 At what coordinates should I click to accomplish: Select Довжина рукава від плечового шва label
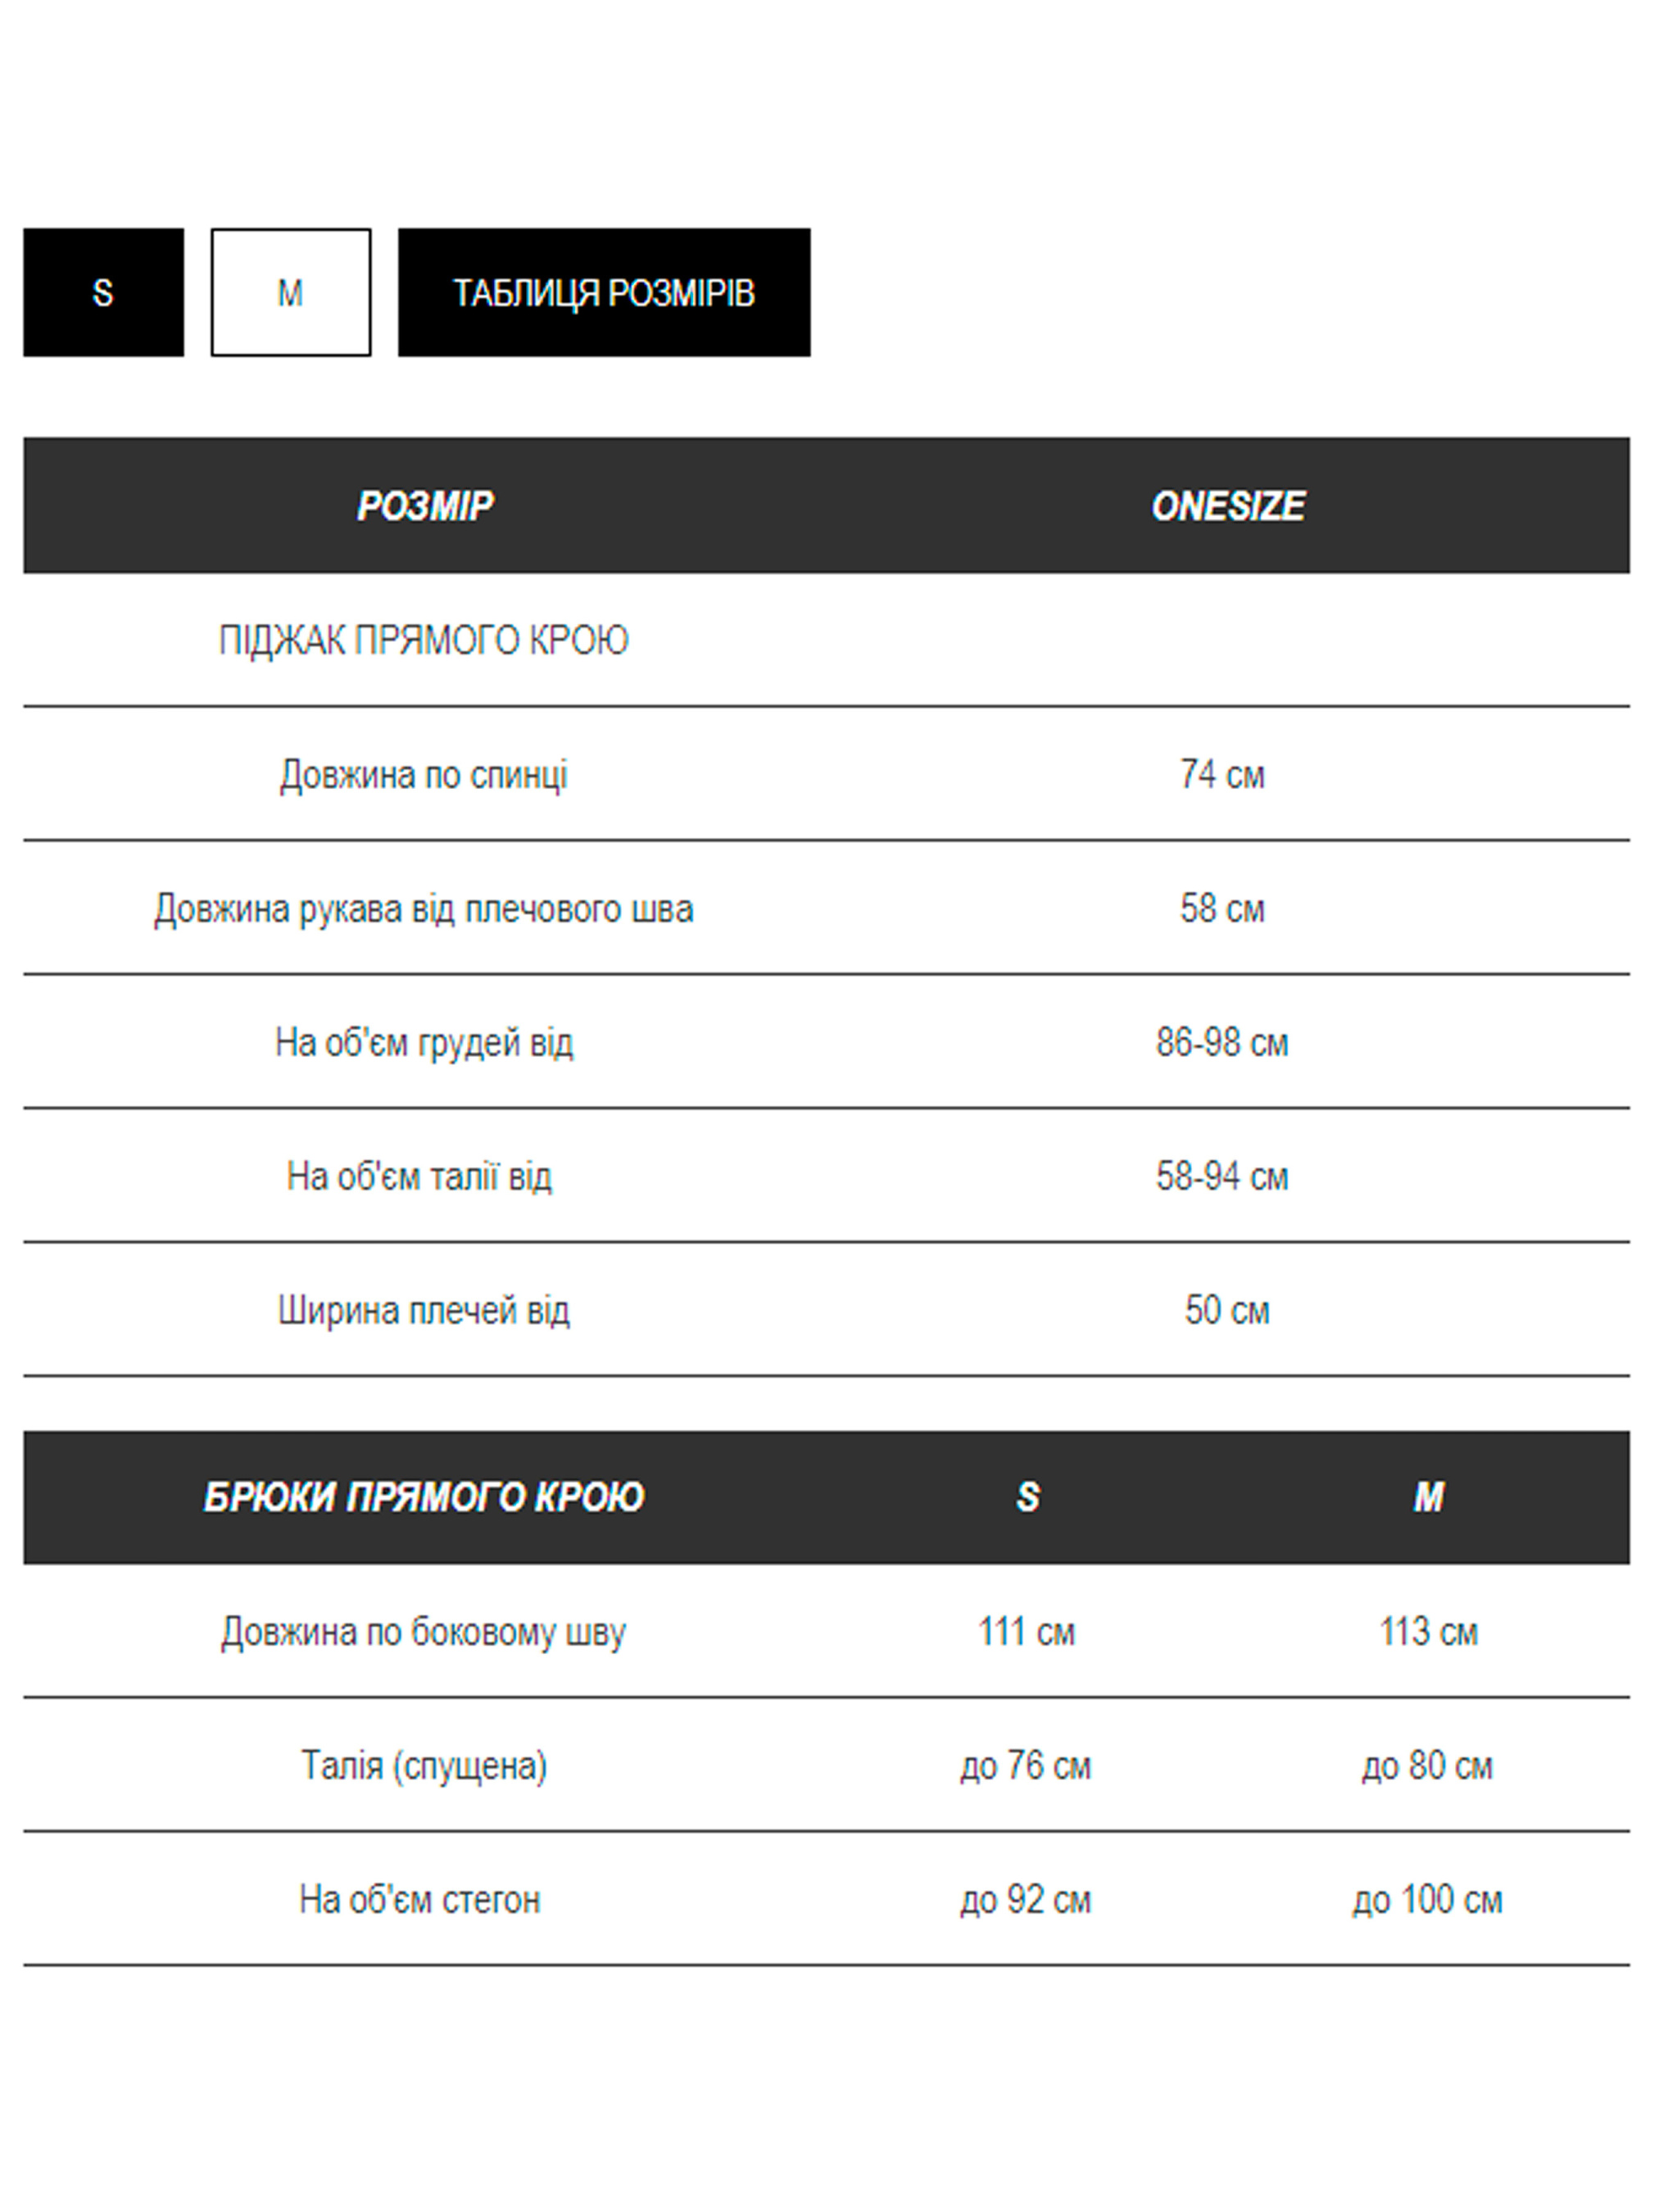pos(423,909)
